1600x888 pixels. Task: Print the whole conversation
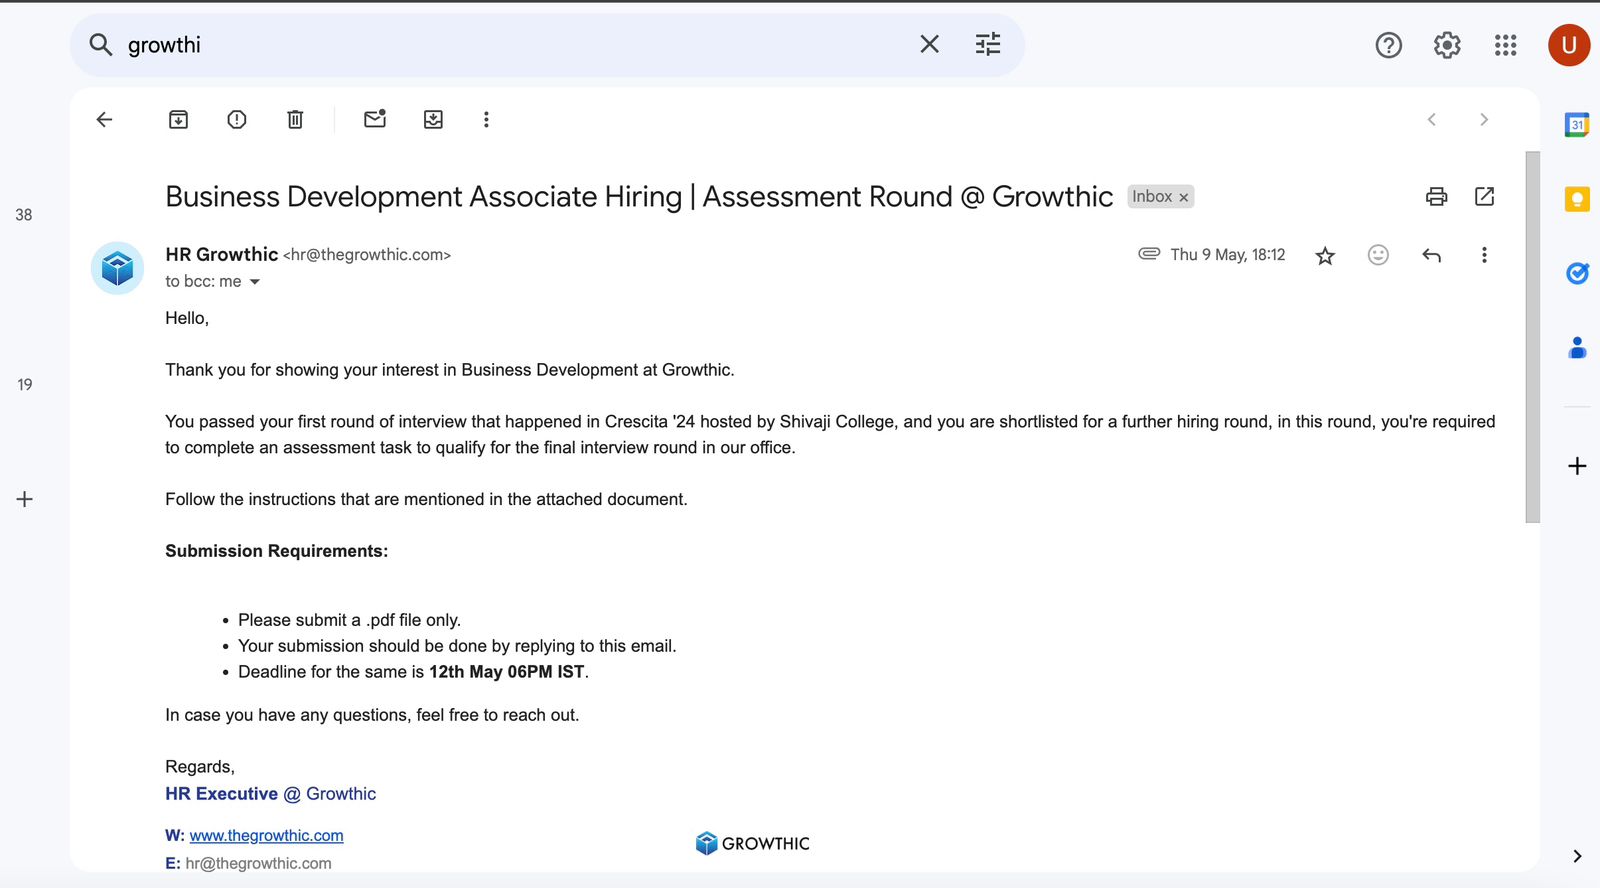[1437, 197]
